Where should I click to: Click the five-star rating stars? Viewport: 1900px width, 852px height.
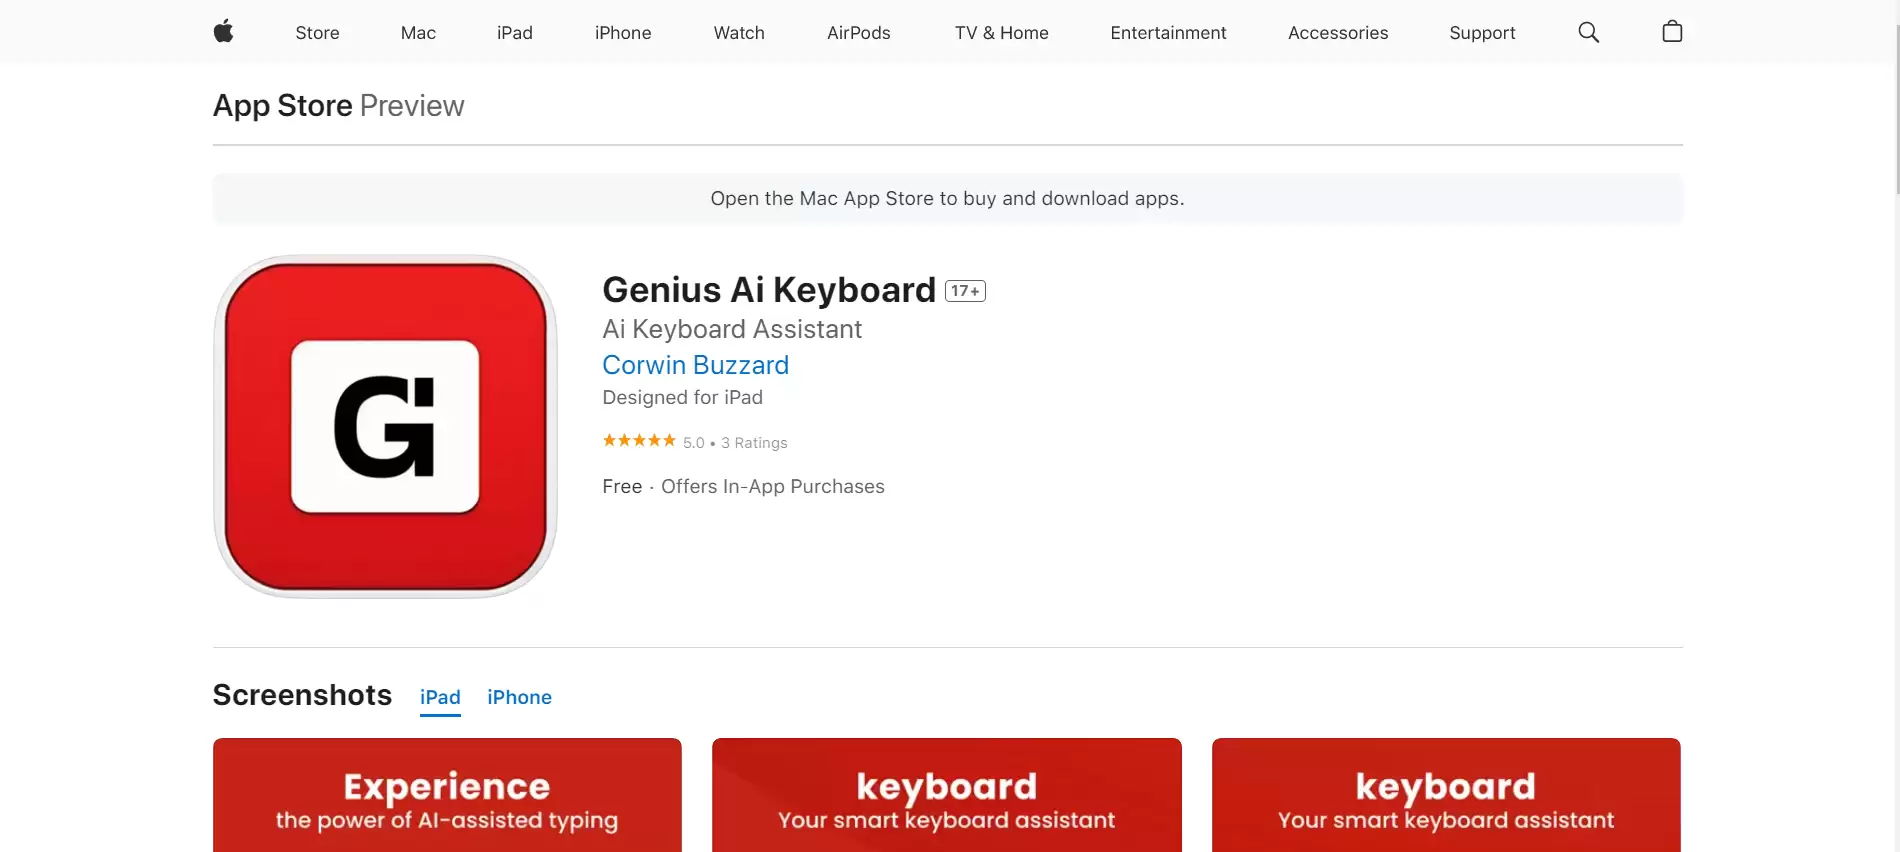tap(639, 440)
